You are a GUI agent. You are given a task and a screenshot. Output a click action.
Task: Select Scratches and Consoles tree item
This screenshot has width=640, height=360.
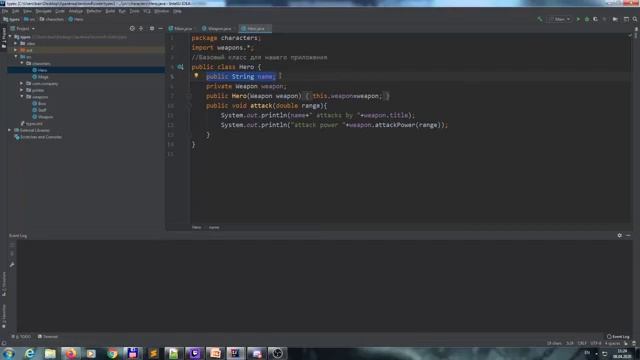(38, 137)
